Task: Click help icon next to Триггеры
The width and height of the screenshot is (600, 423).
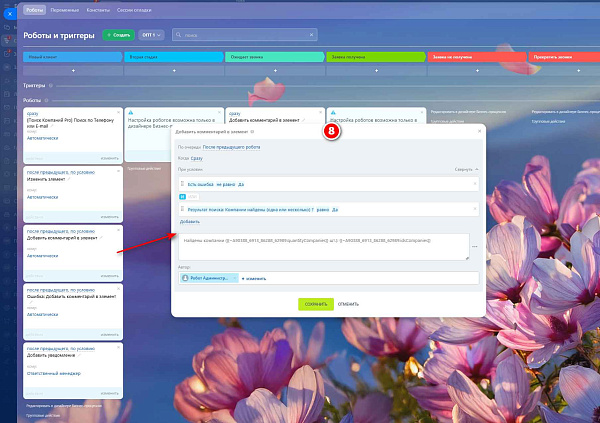Action: 51,85
